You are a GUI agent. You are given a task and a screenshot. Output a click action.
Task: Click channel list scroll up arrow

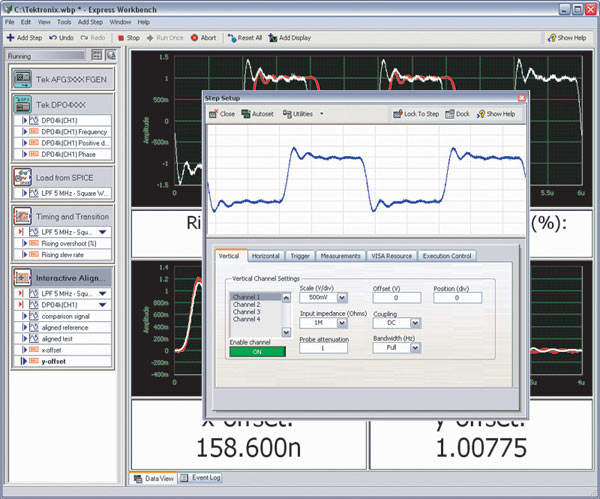pos(286,298)
